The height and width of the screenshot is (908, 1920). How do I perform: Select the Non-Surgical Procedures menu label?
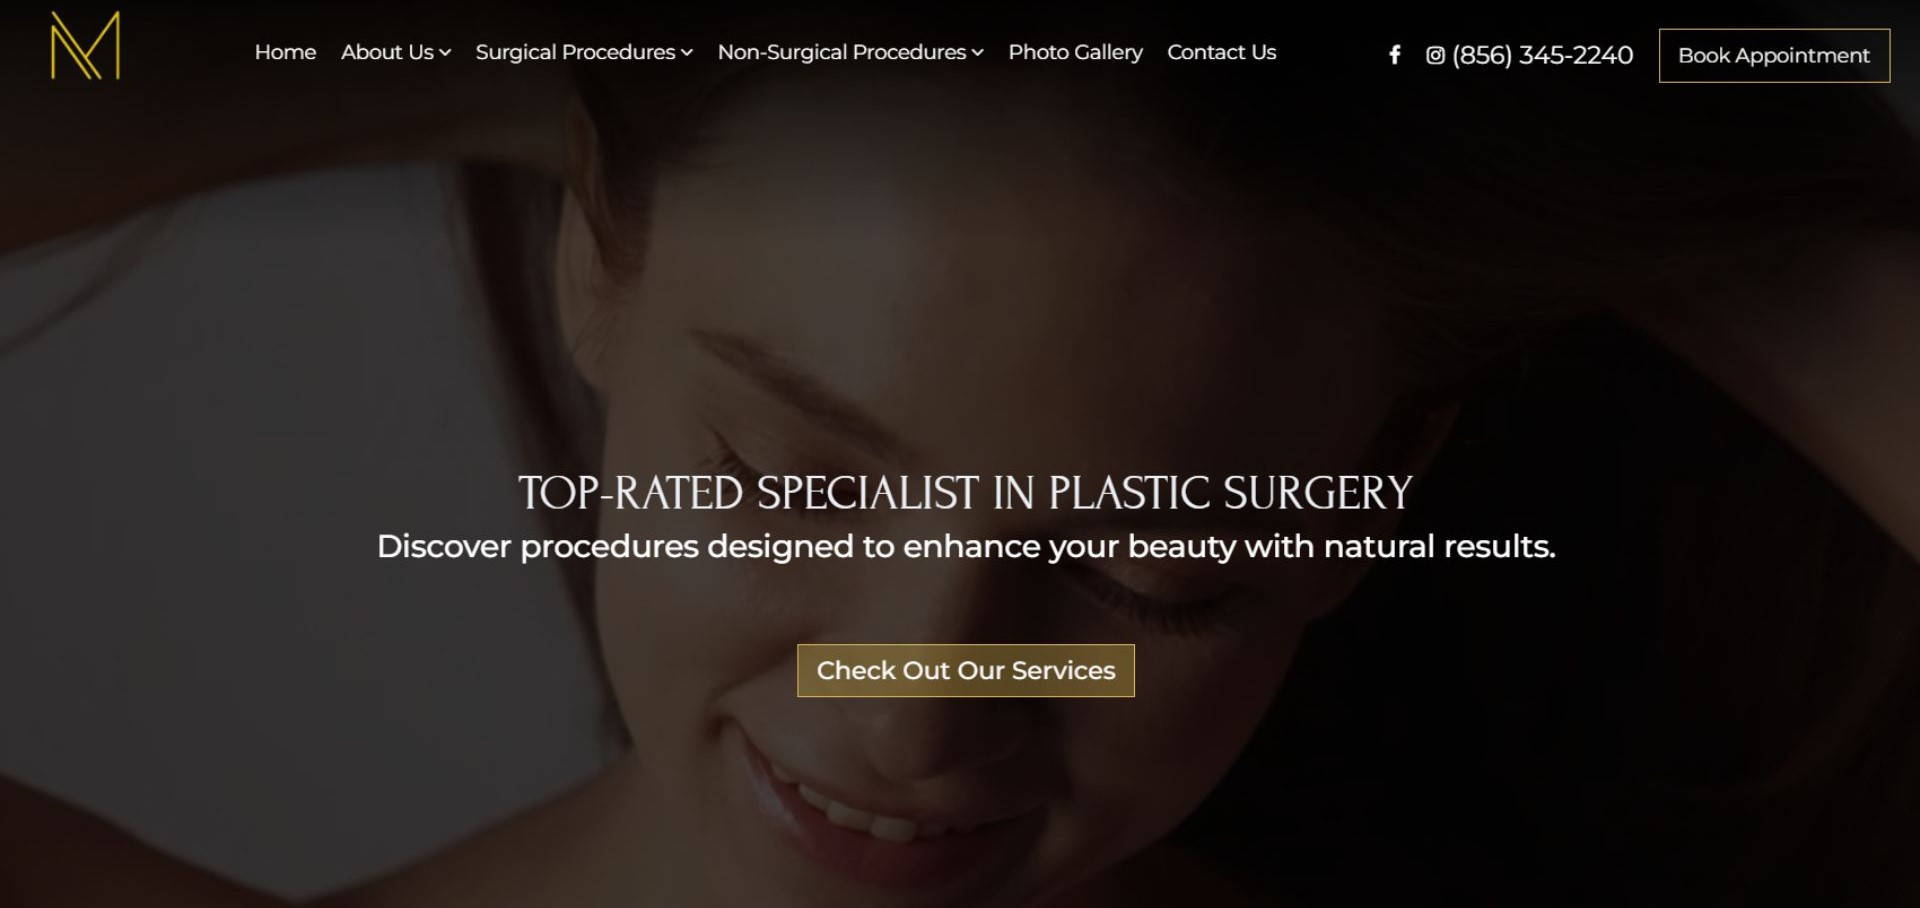click(842, 52)
